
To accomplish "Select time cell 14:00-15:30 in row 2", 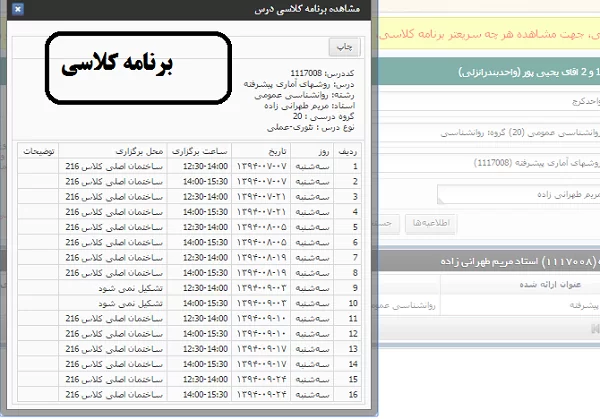I will click(x=199, y=181).
